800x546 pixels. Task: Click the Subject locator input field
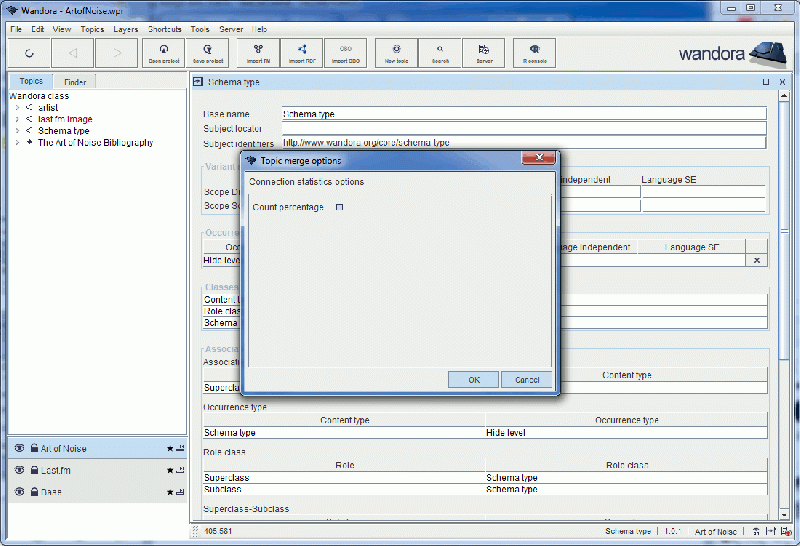523,129
